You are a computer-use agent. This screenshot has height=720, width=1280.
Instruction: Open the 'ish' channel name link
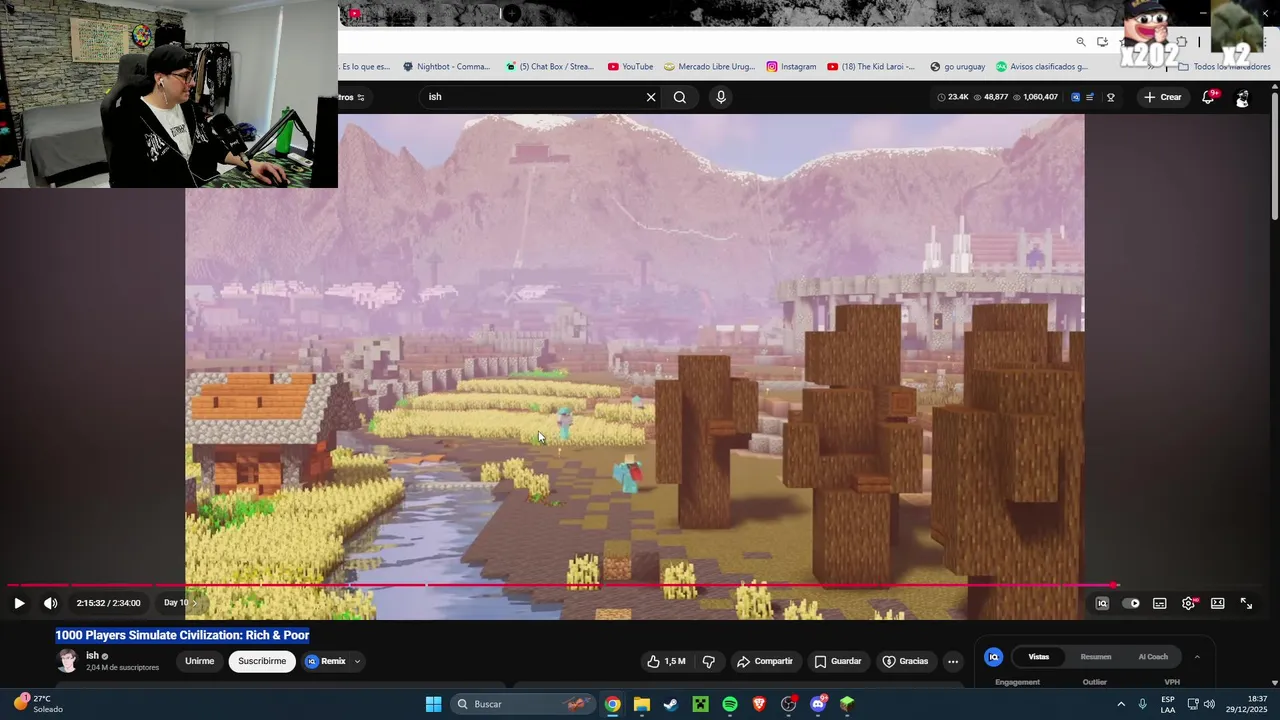pyautogui.click(x=92, y=656)
